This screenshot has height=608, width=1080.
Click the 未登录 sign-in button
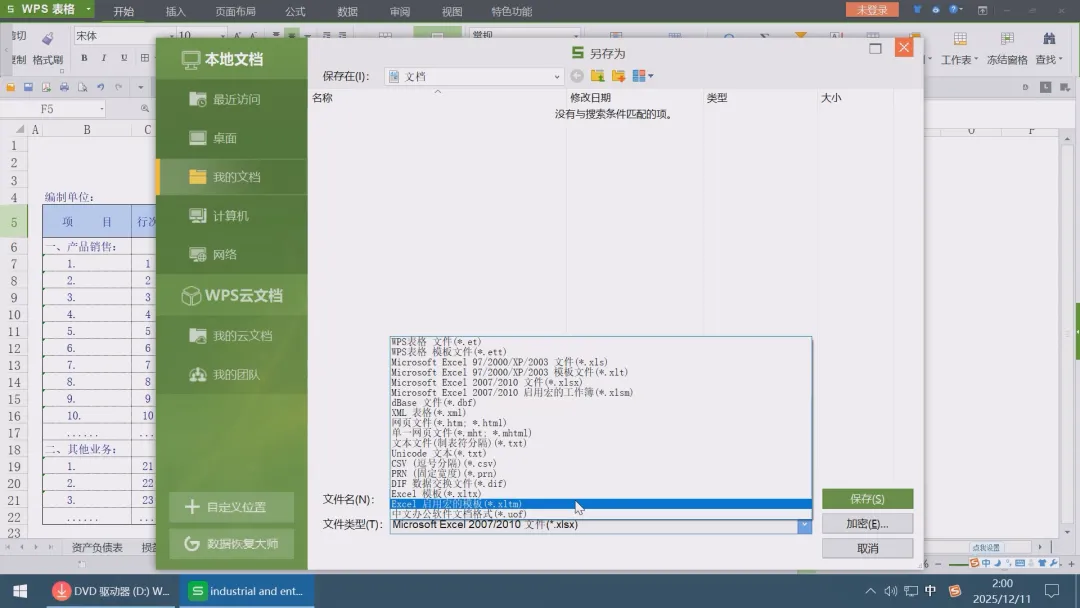point(872,10)
